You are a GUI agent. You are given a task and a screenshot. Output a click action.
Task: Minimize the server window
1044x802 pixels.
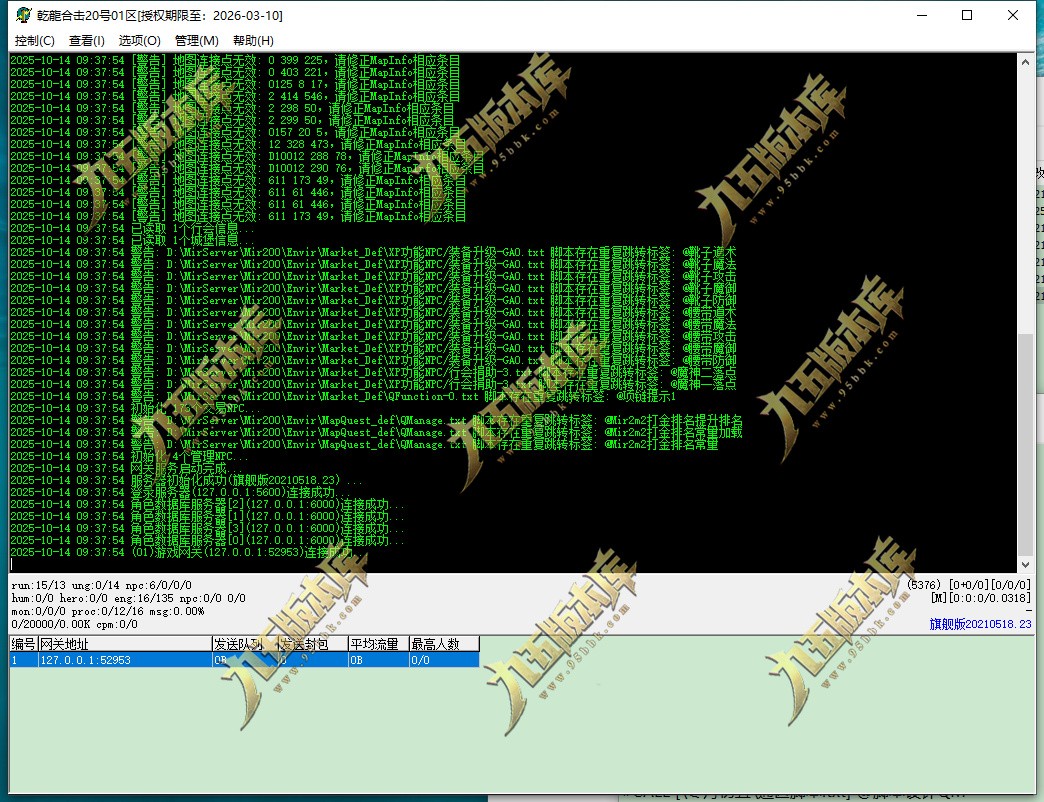(922, 15)
